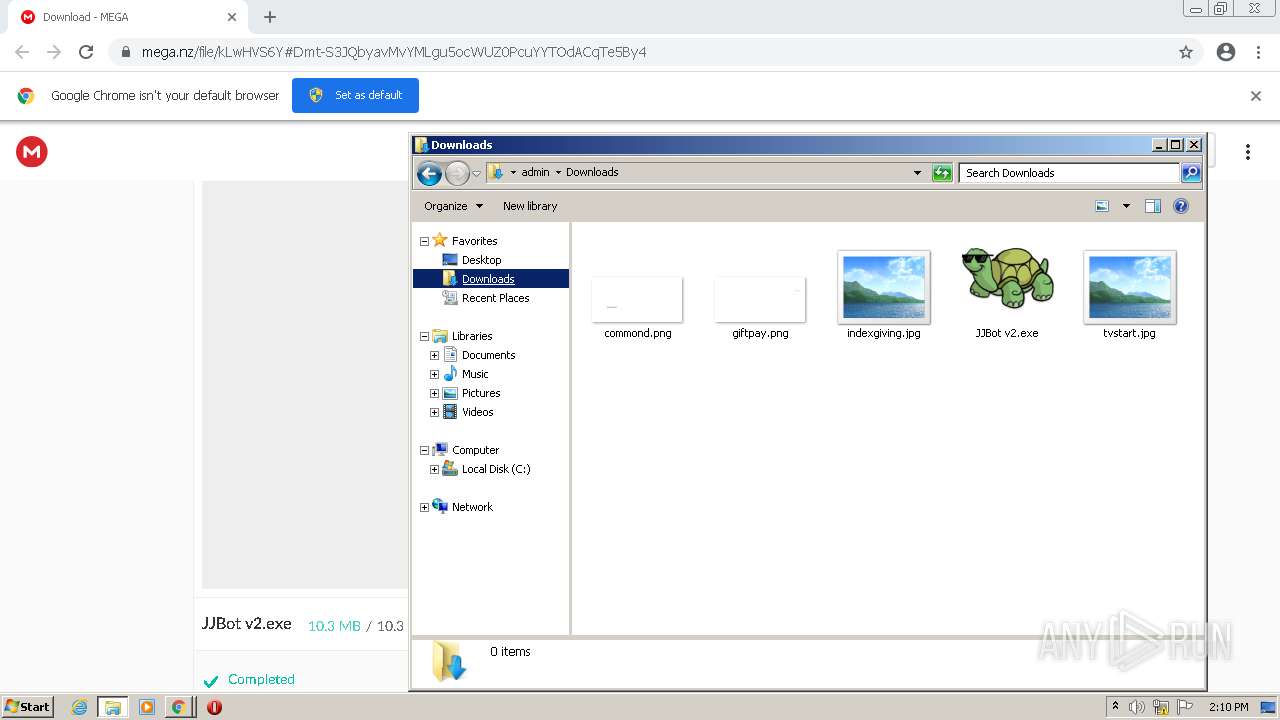This screenshot has width=1280, height=720.
Task: Expand the Network node
Action: tap(424, 507)
